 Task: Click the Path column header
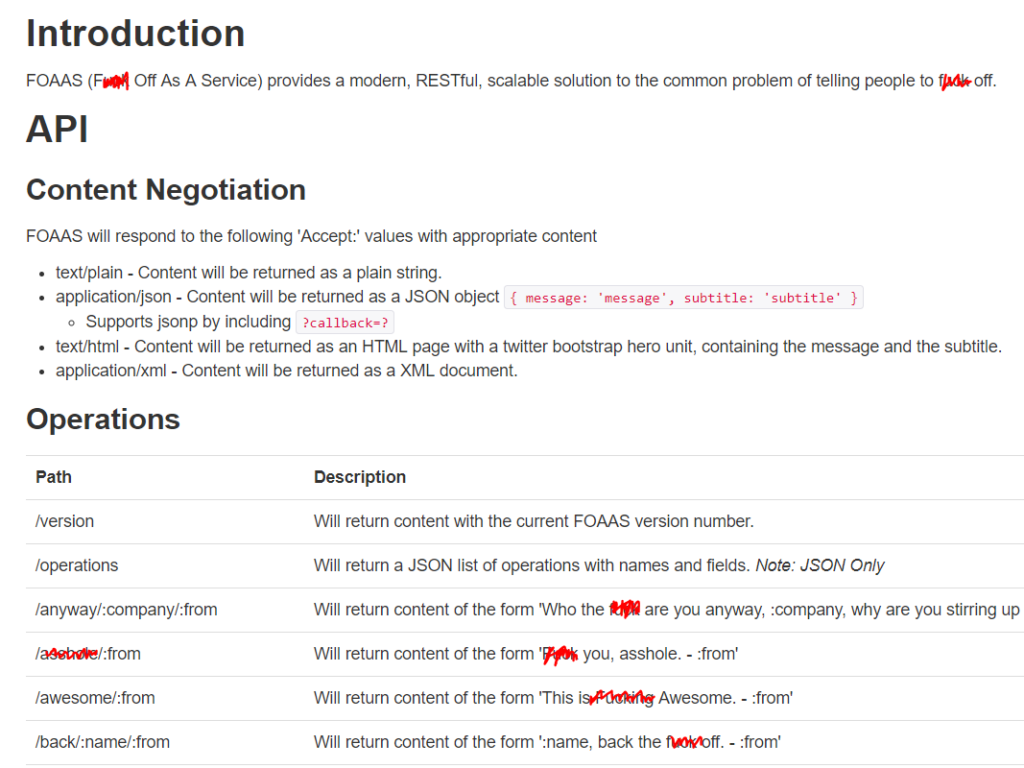pyautogui.click(x=54, y=477)
